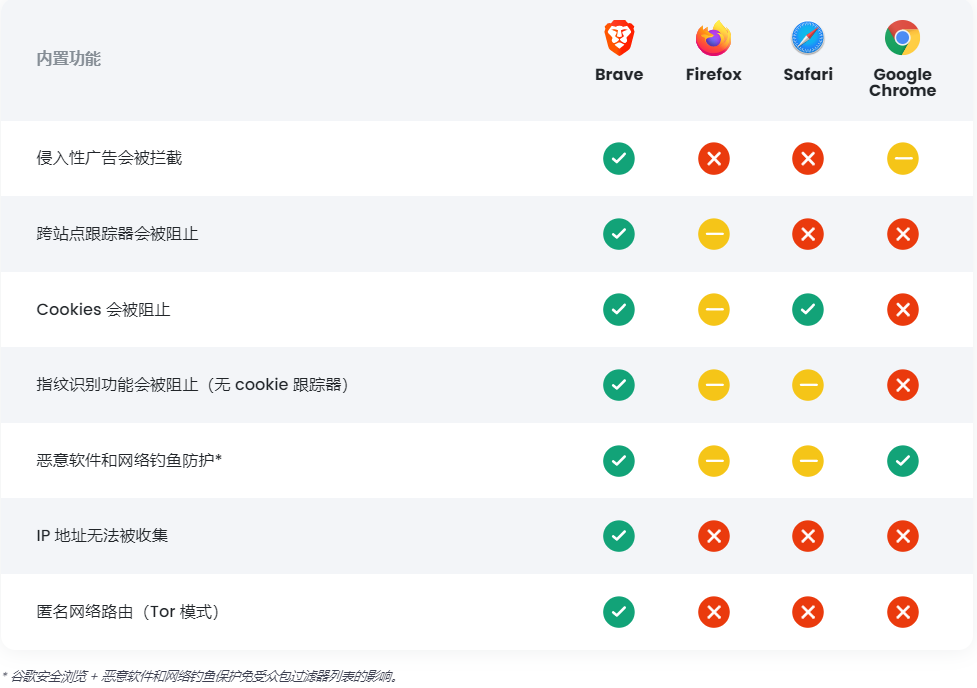Click the 内置功能 column header

tap(69, 59)
